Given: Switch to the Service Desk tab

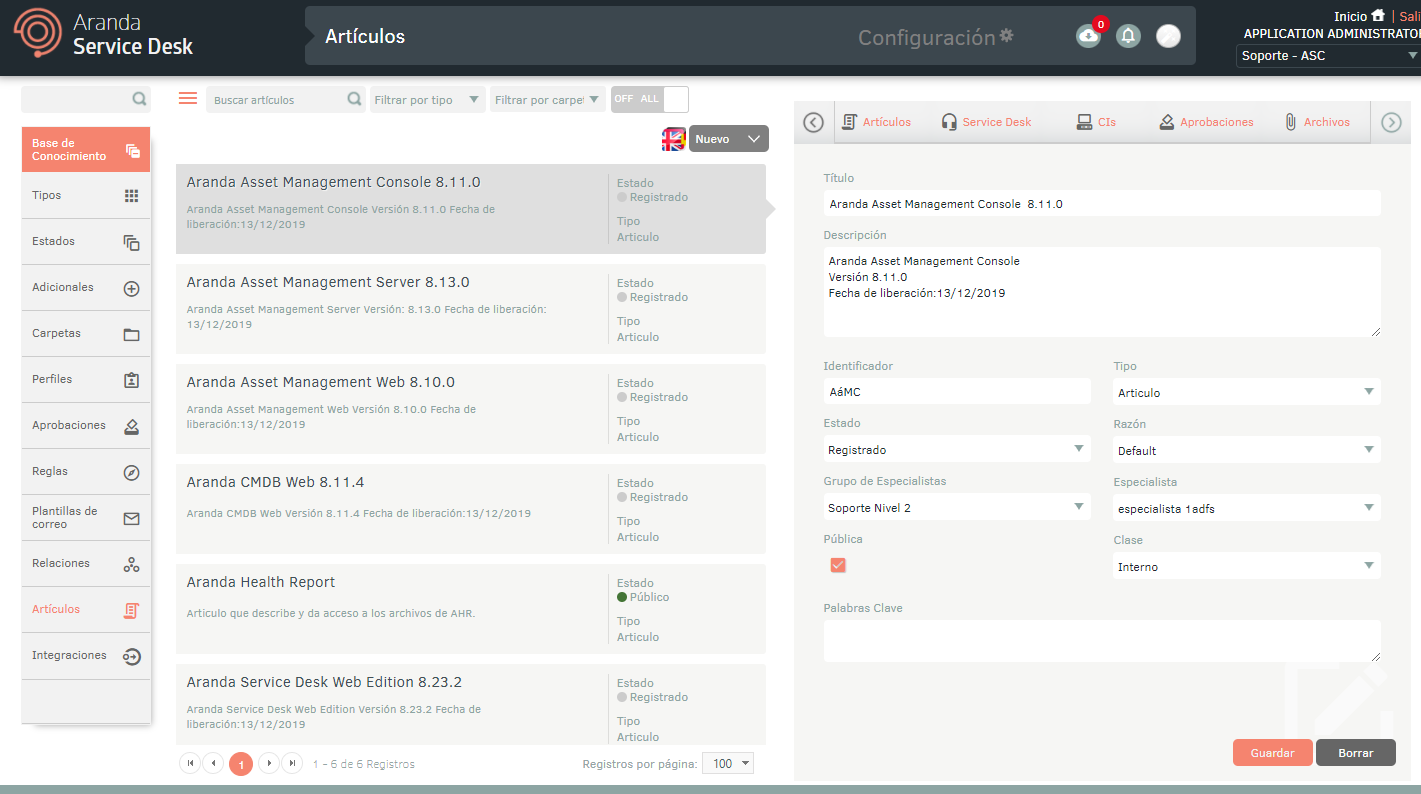Looking at the screenshot, I should click(x=986, y=122).
